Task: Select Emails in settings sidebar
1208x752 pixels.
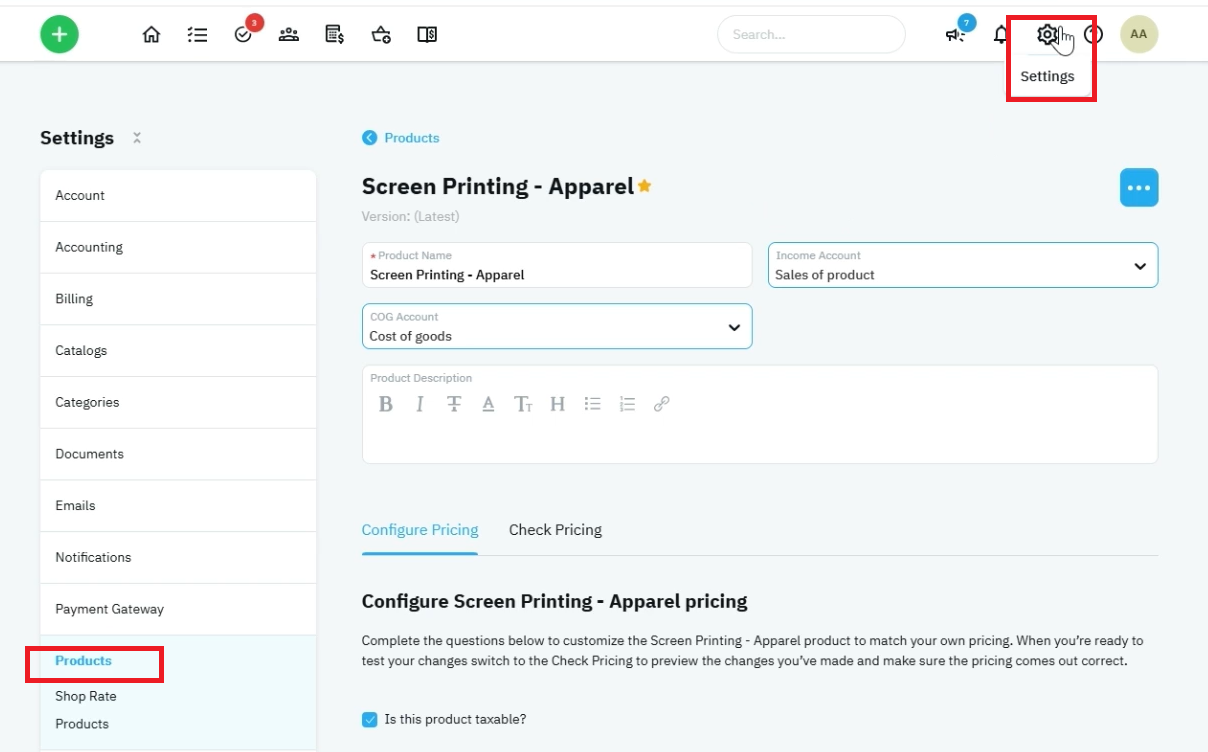Action: (178, 506)
